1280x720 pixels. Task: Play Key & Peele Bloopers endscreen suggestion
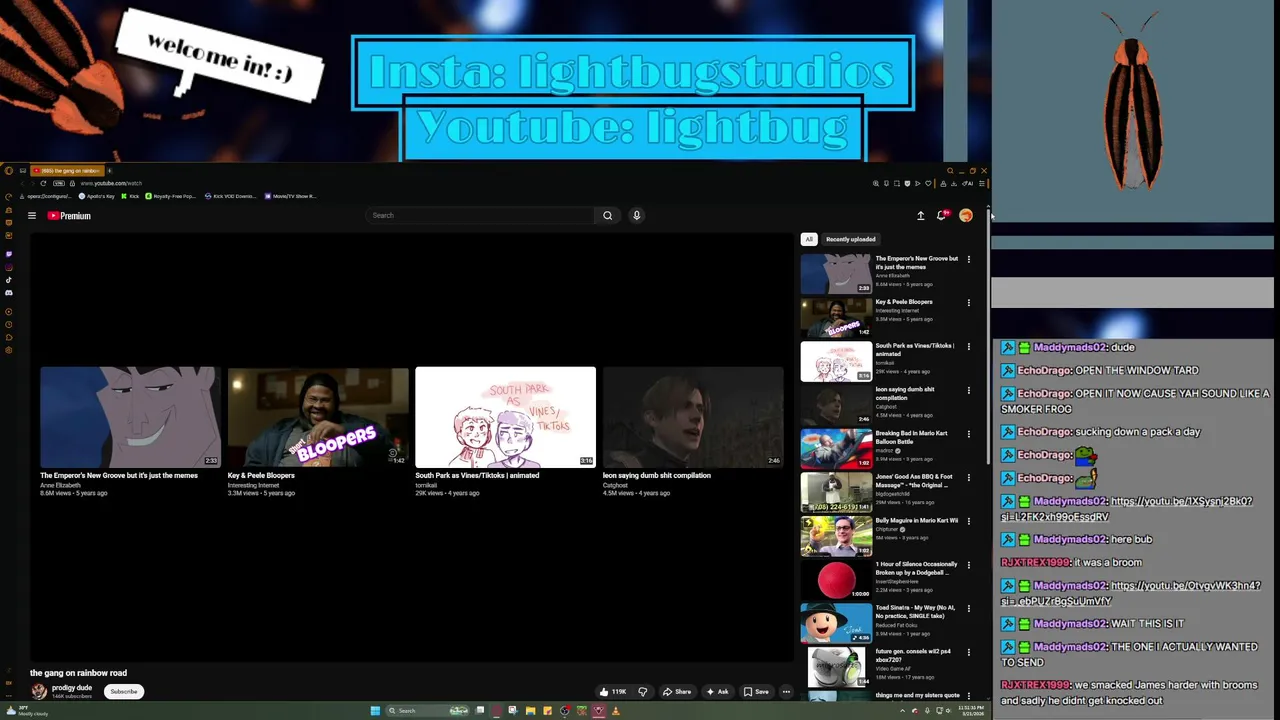coord(318,417)
